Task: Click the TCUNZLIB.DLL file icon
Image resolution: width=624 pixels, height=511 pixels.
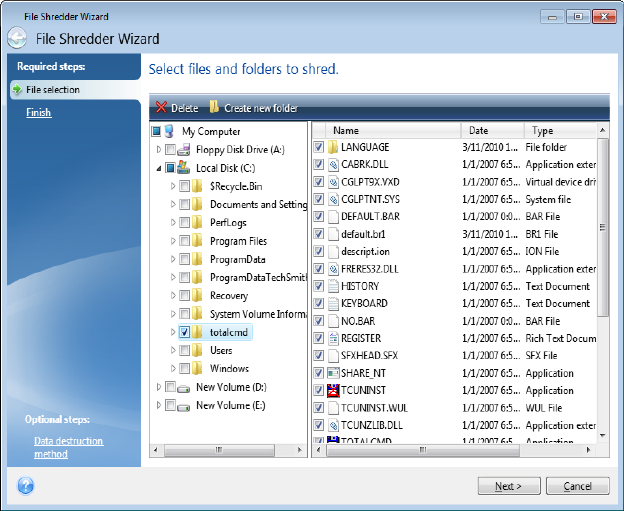Action: coord(333,425)
